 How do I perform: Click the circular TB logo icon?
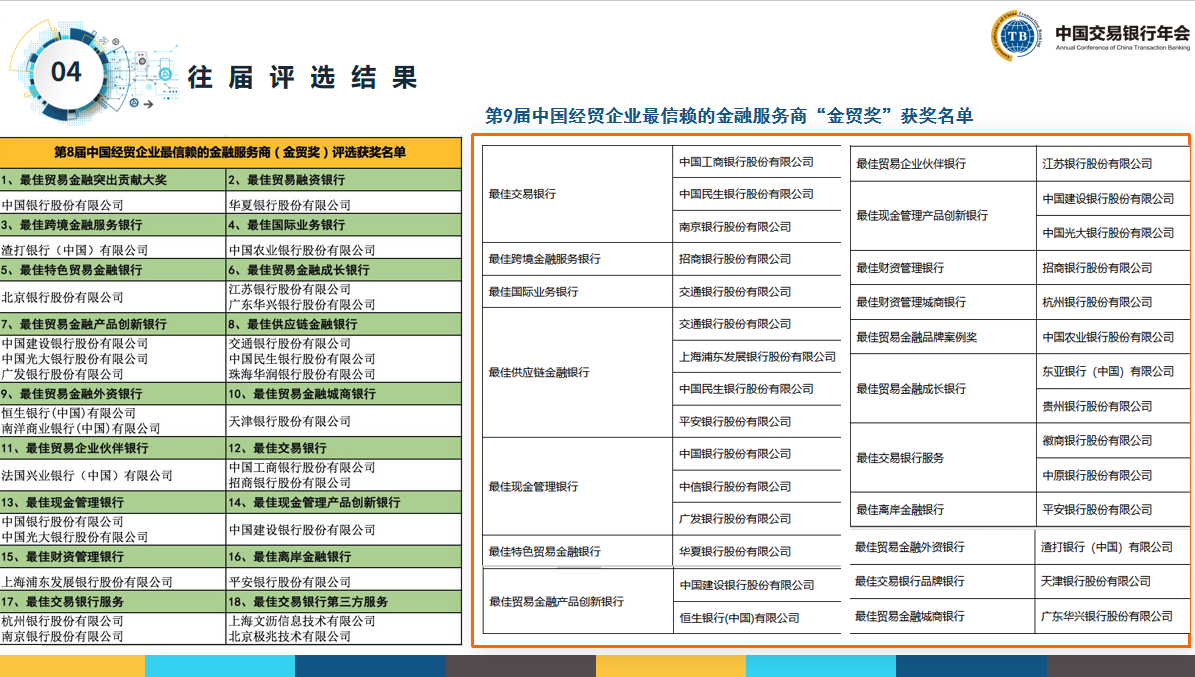(x=1017, y=37)
